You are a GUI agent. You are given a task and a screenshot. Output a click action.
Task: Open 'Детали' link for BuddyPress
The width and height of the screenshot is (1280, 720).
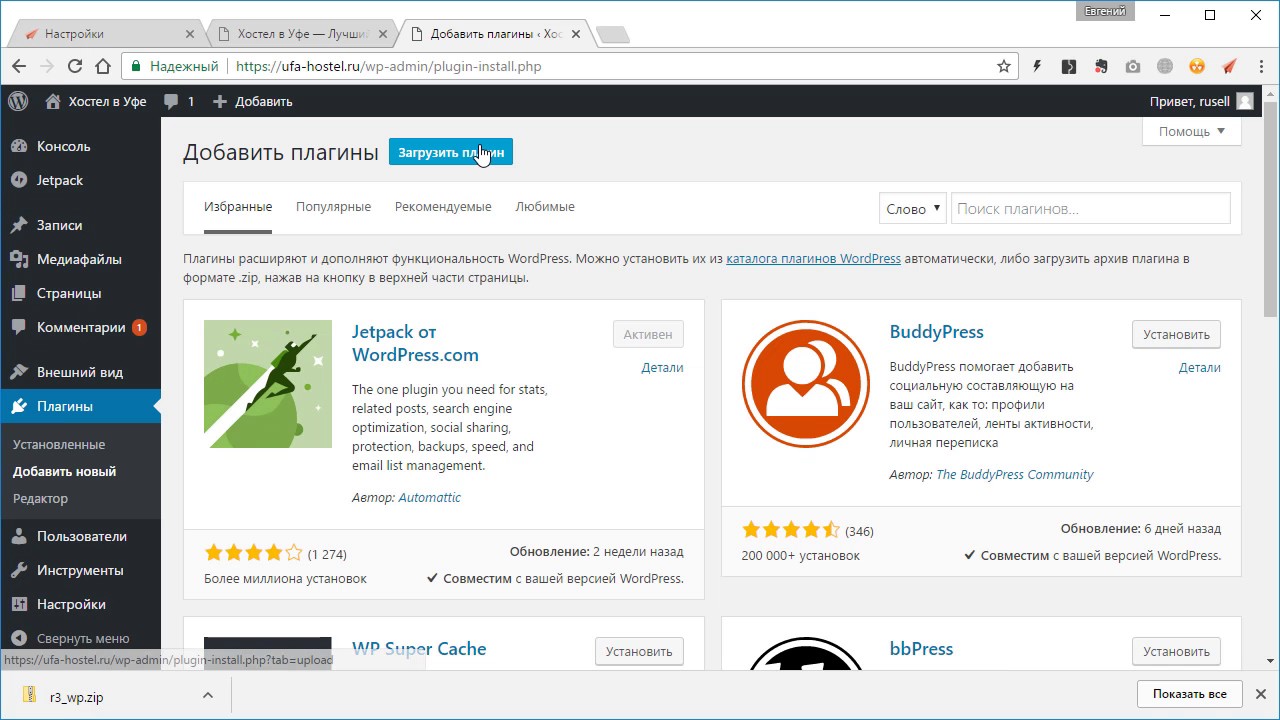pos(1199,367)
